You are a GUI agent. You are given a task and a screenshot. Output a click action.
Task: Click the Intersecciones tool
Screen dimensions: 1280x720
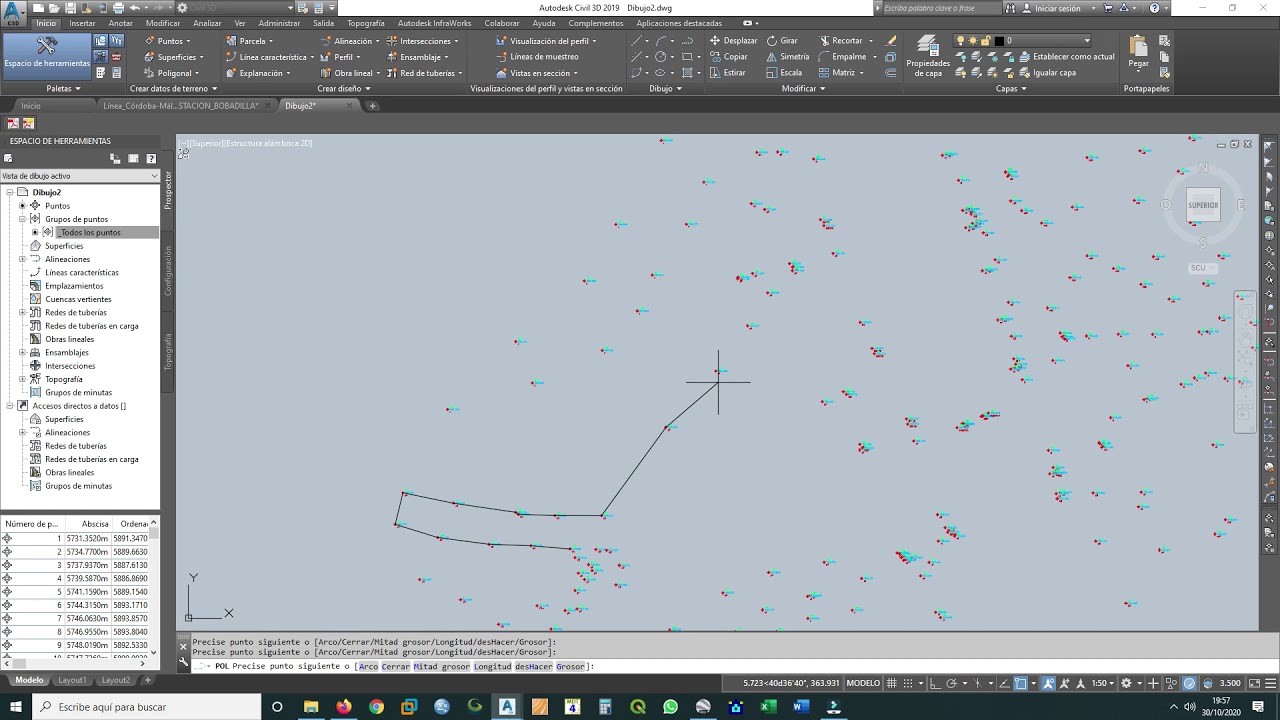pos(422,41)
